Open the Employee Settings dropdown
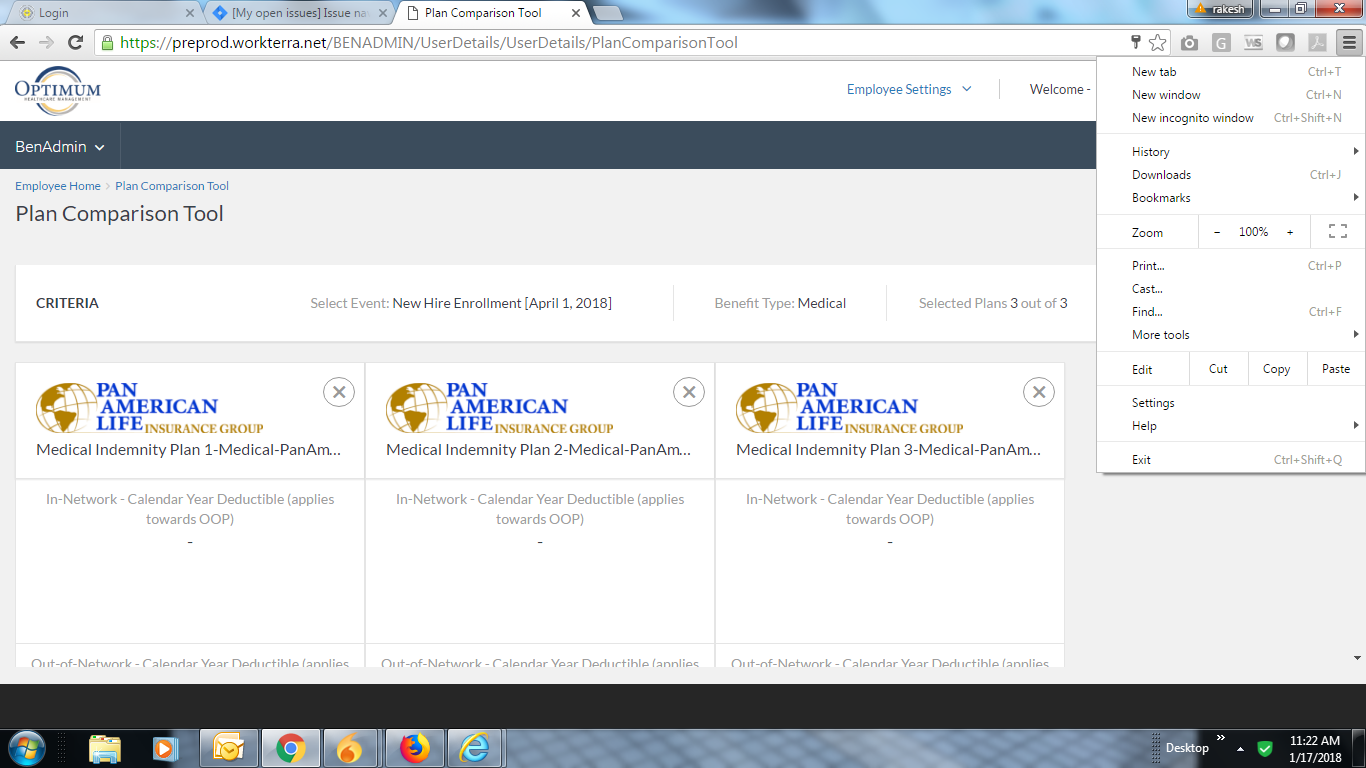The width and height of the screenshot is (1366, 768). 908,89
